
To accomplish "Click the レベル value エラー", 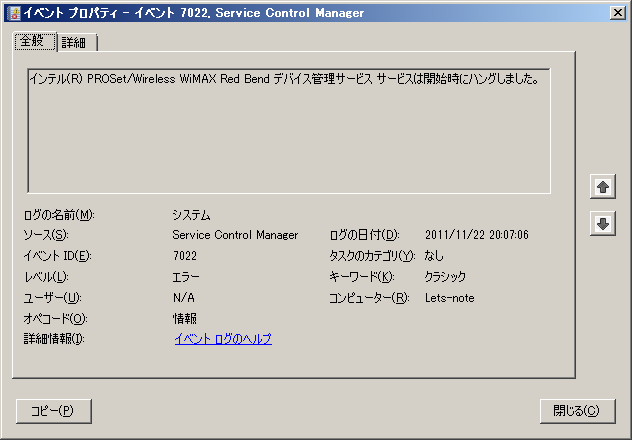I will [x=186, y=277].
